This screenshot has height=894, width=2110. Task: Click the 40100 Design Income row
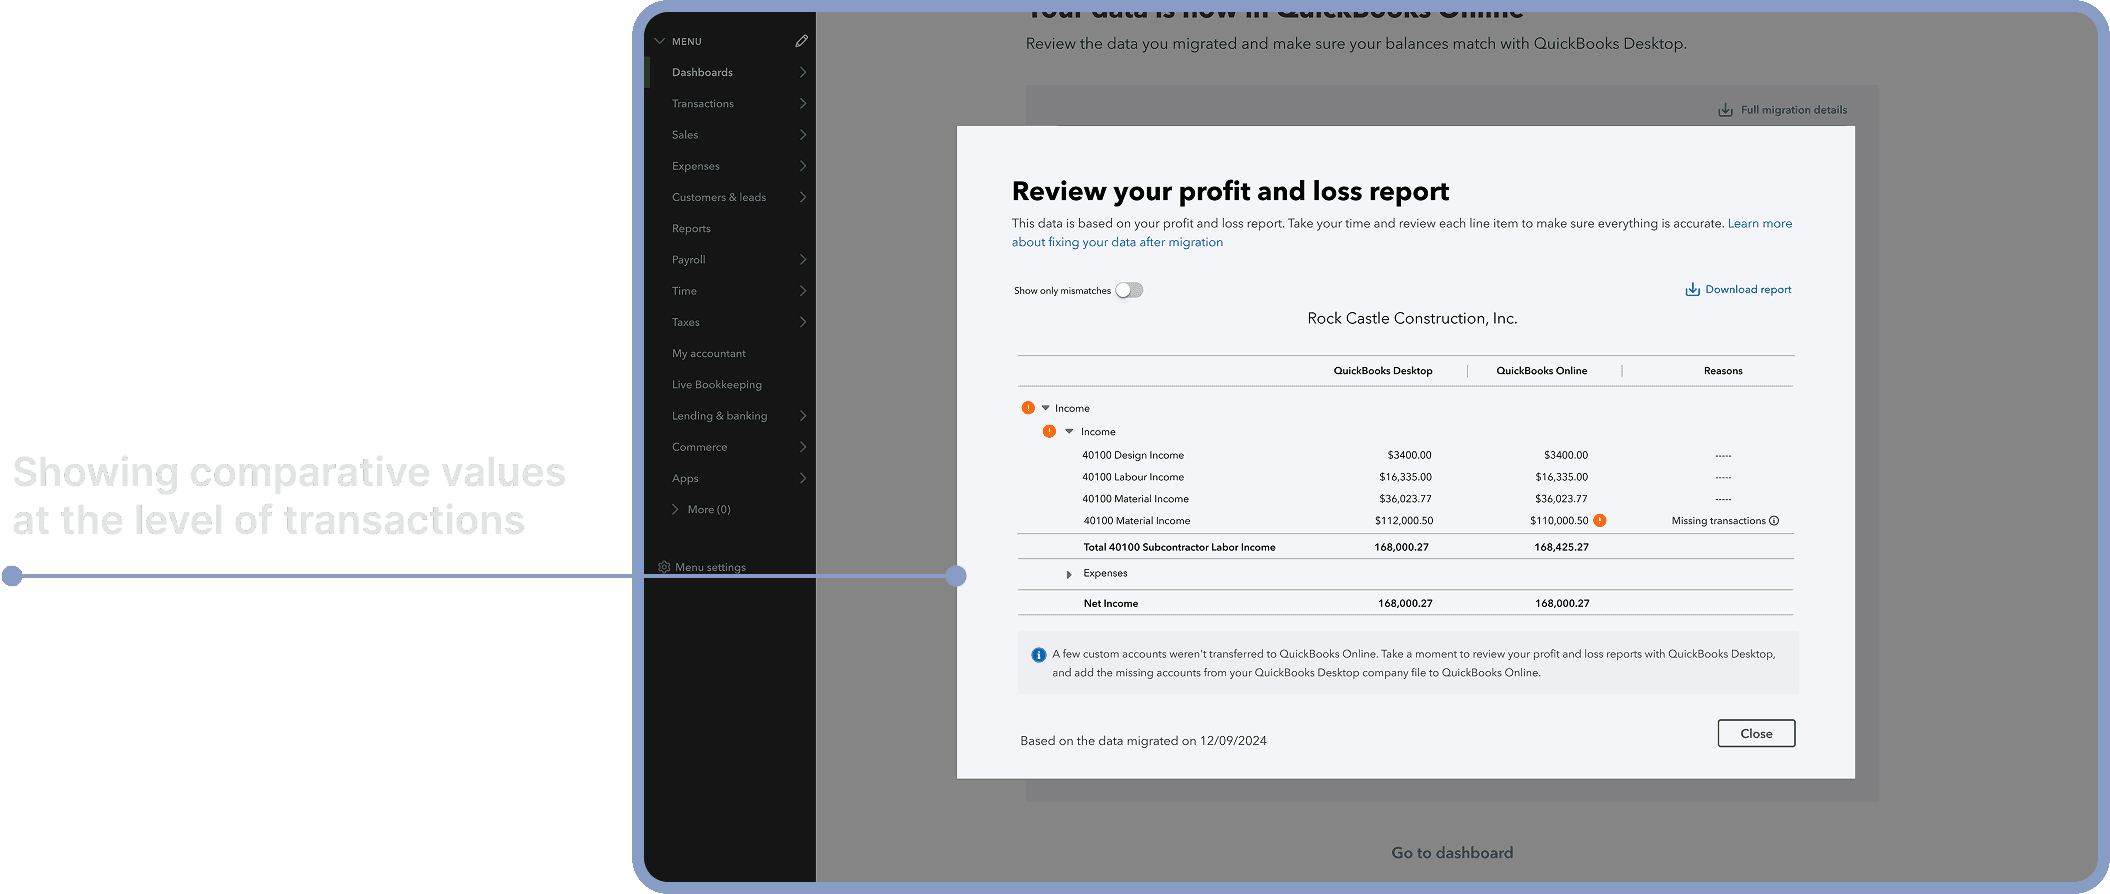click(1405, 455)
